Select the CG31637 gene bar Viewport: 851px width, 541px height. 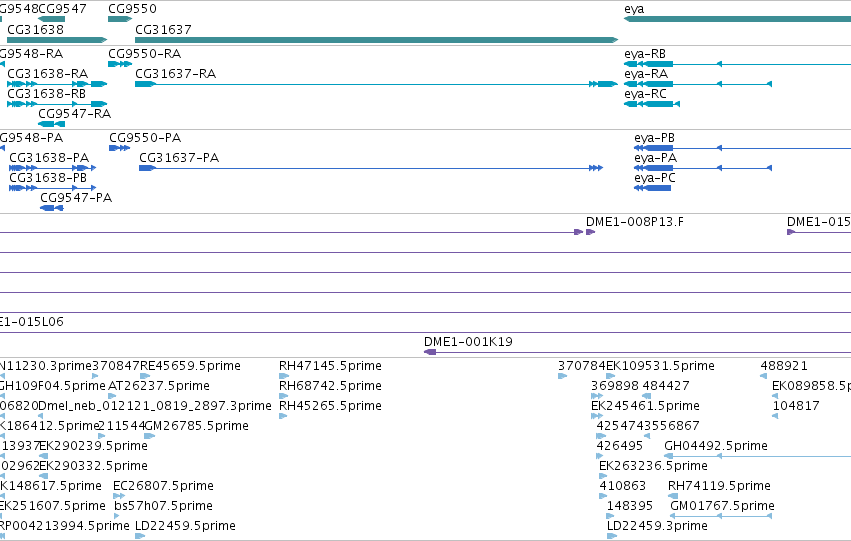(x=377, y=40)
